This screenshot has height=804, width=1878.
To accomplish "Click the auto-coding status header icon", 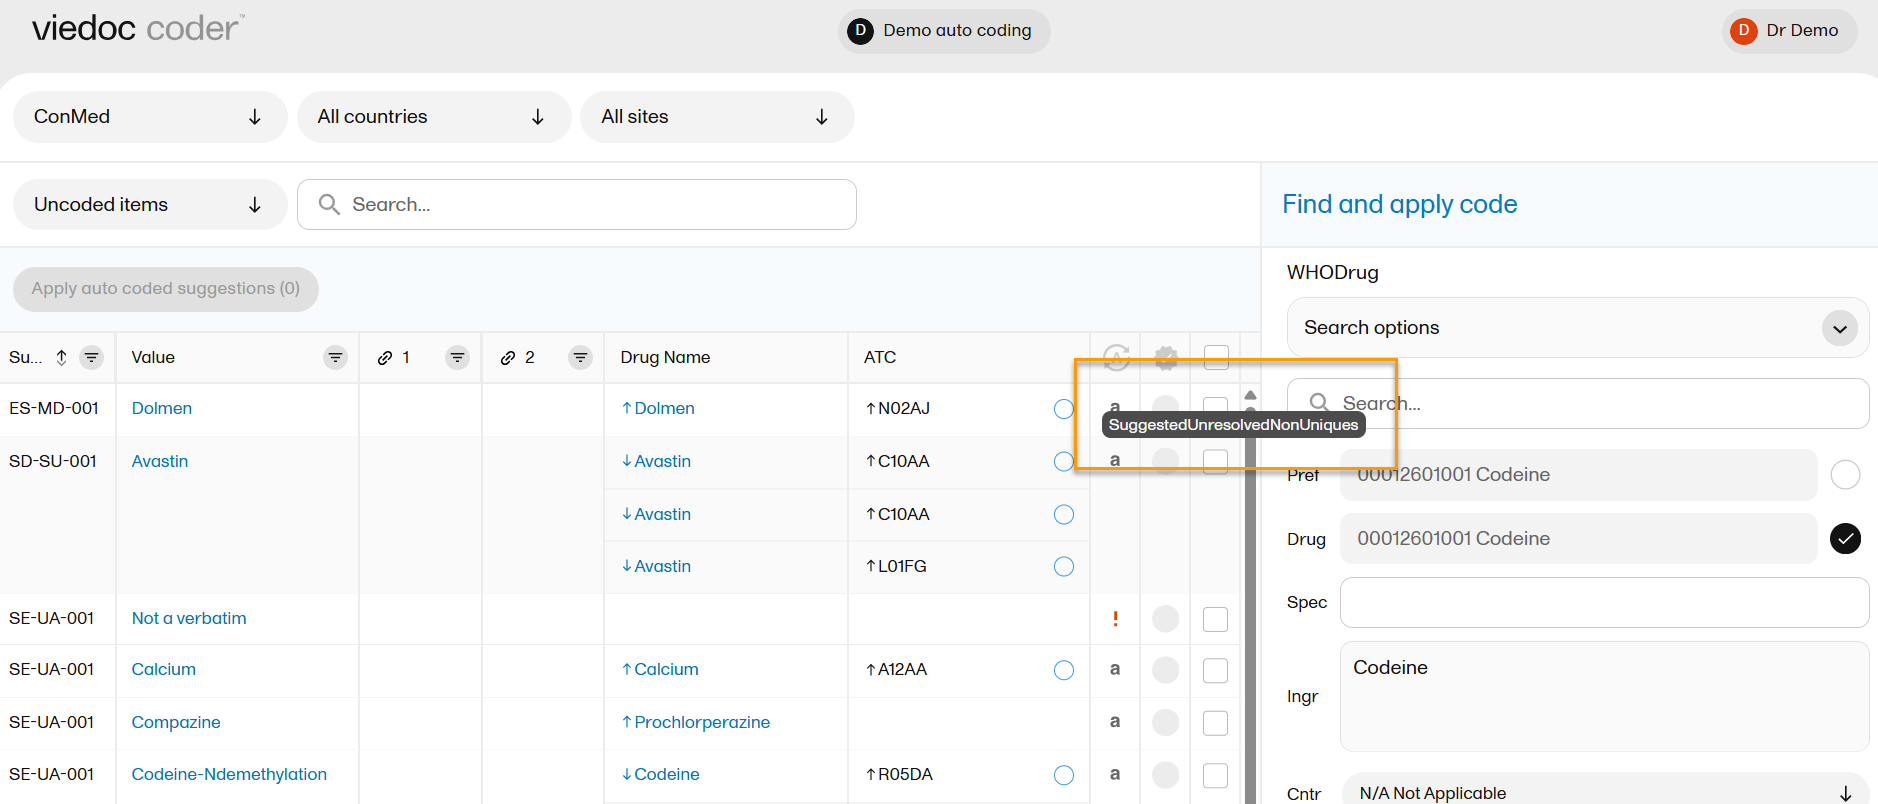I will click(x=1116, y=357).
